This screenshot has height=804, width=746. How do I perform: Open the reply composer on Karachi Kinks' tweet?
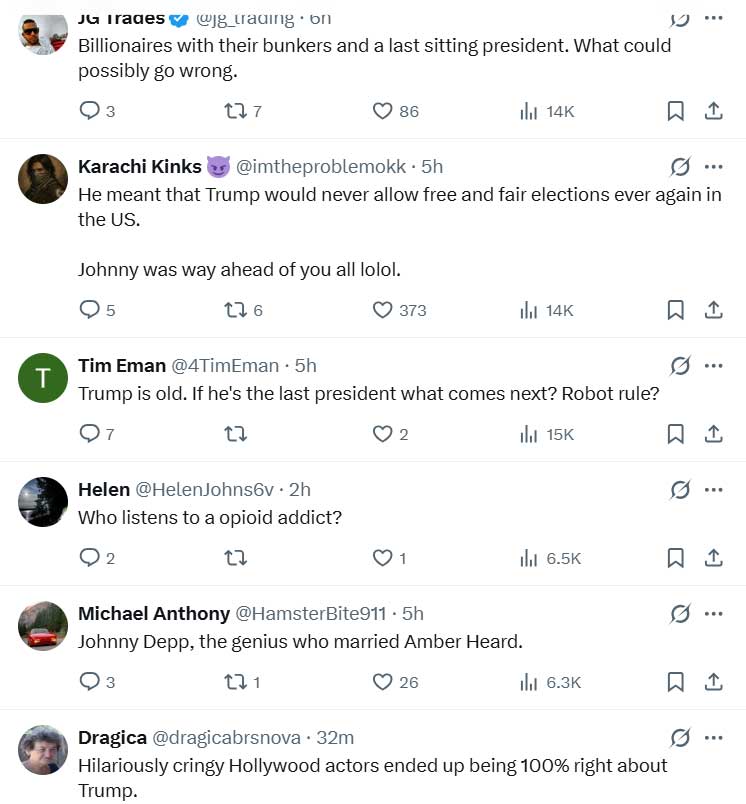pos(88,309)
